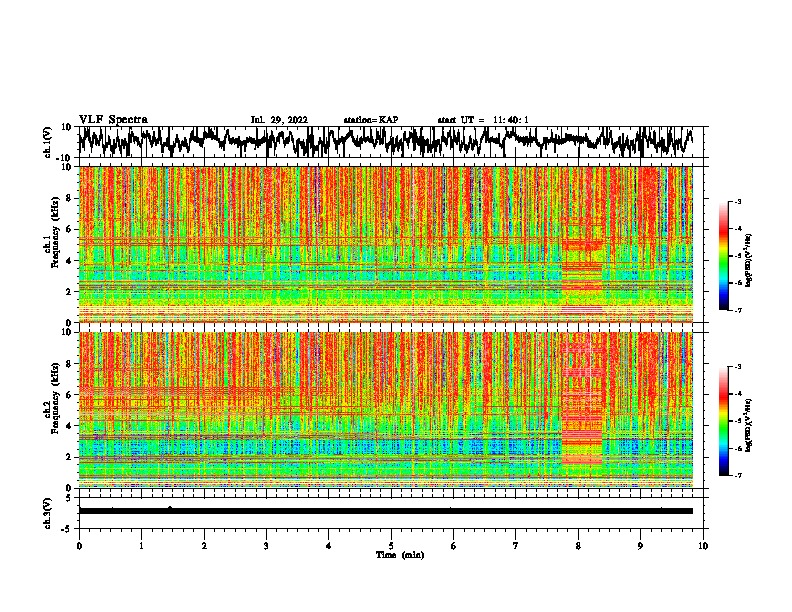Click the time axis tick label "10"
Screen dimensions: 792x612
click(x=703, y=546)
